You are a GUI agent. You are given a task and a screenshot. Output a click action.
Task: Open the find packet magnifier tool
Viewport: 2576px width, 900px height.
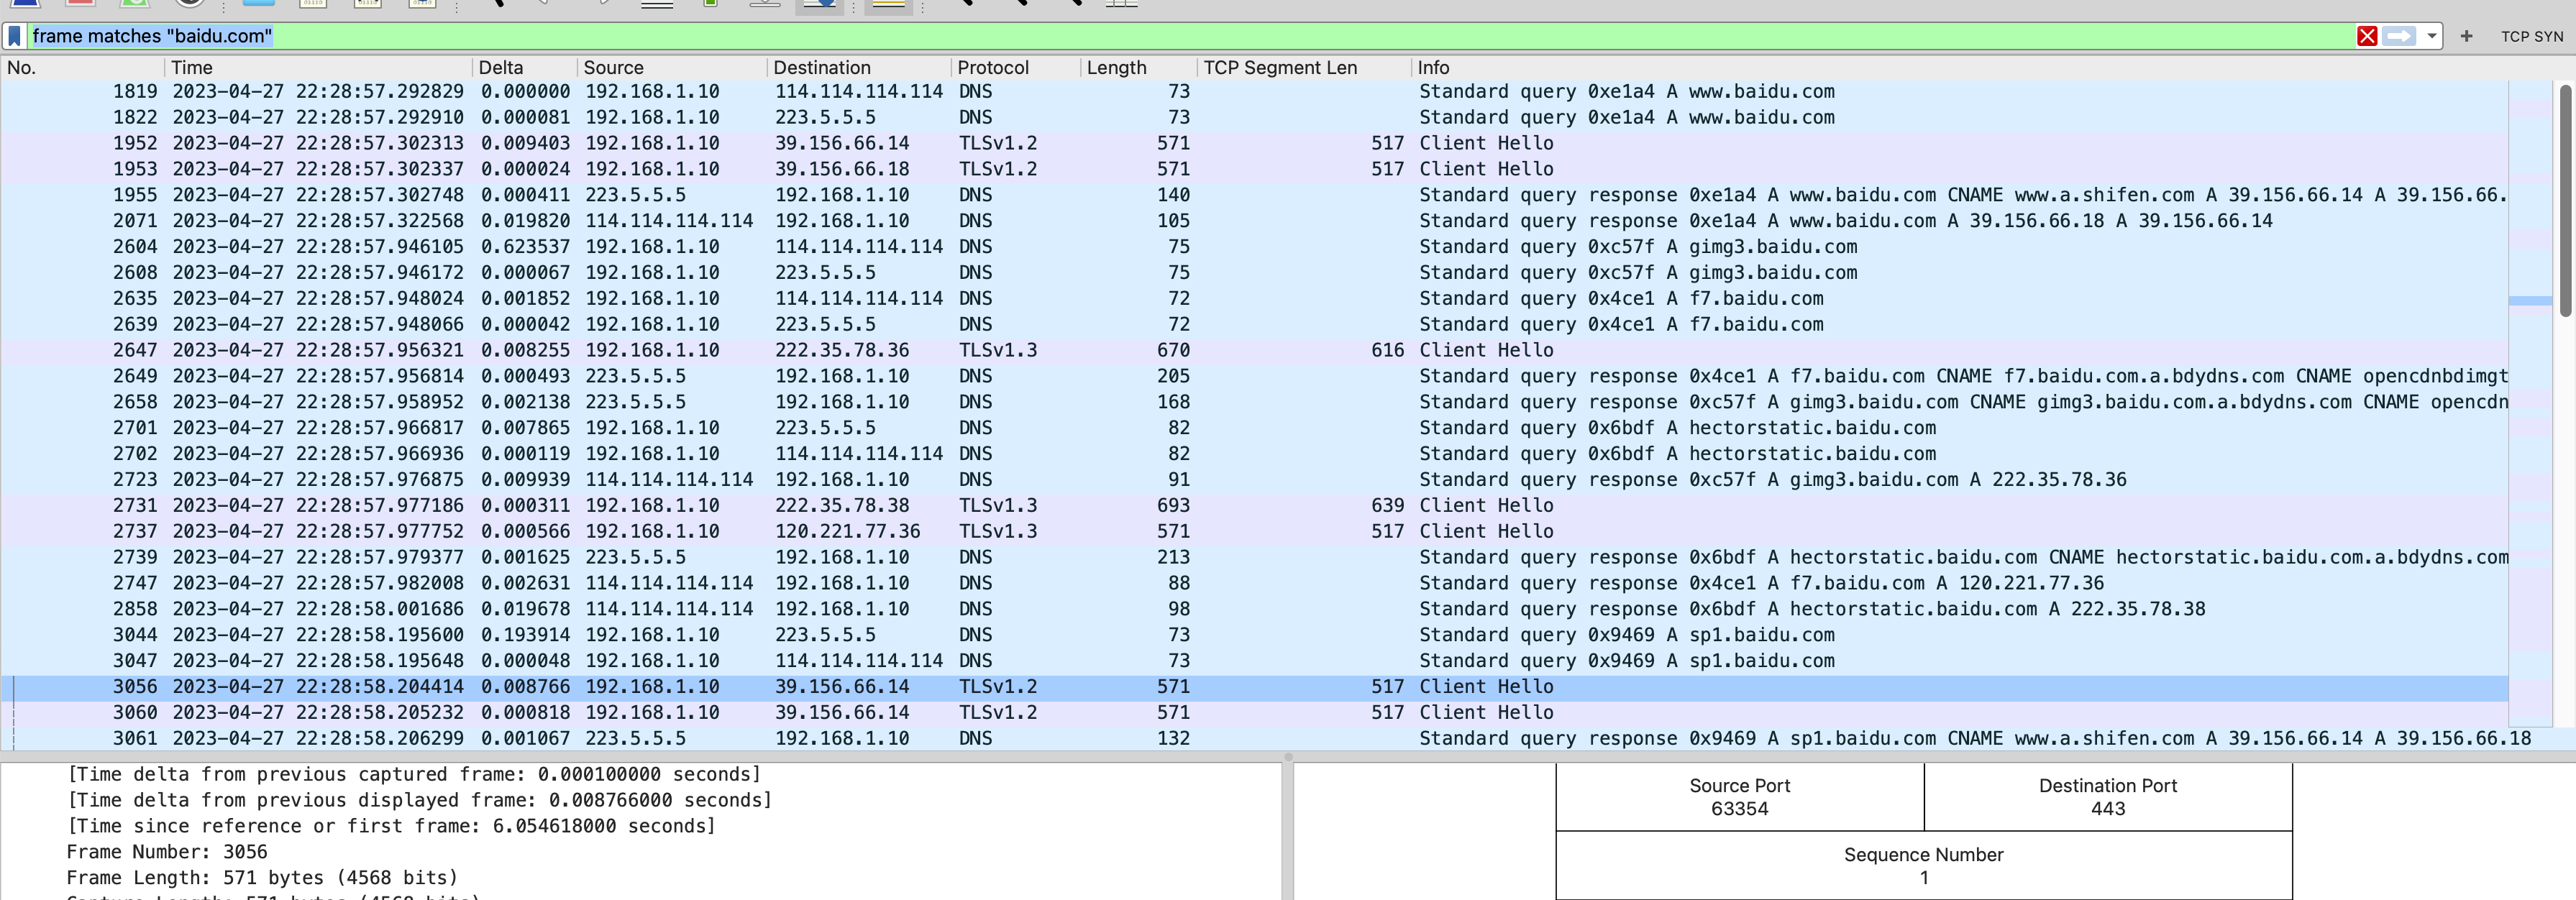pos(500,5)
